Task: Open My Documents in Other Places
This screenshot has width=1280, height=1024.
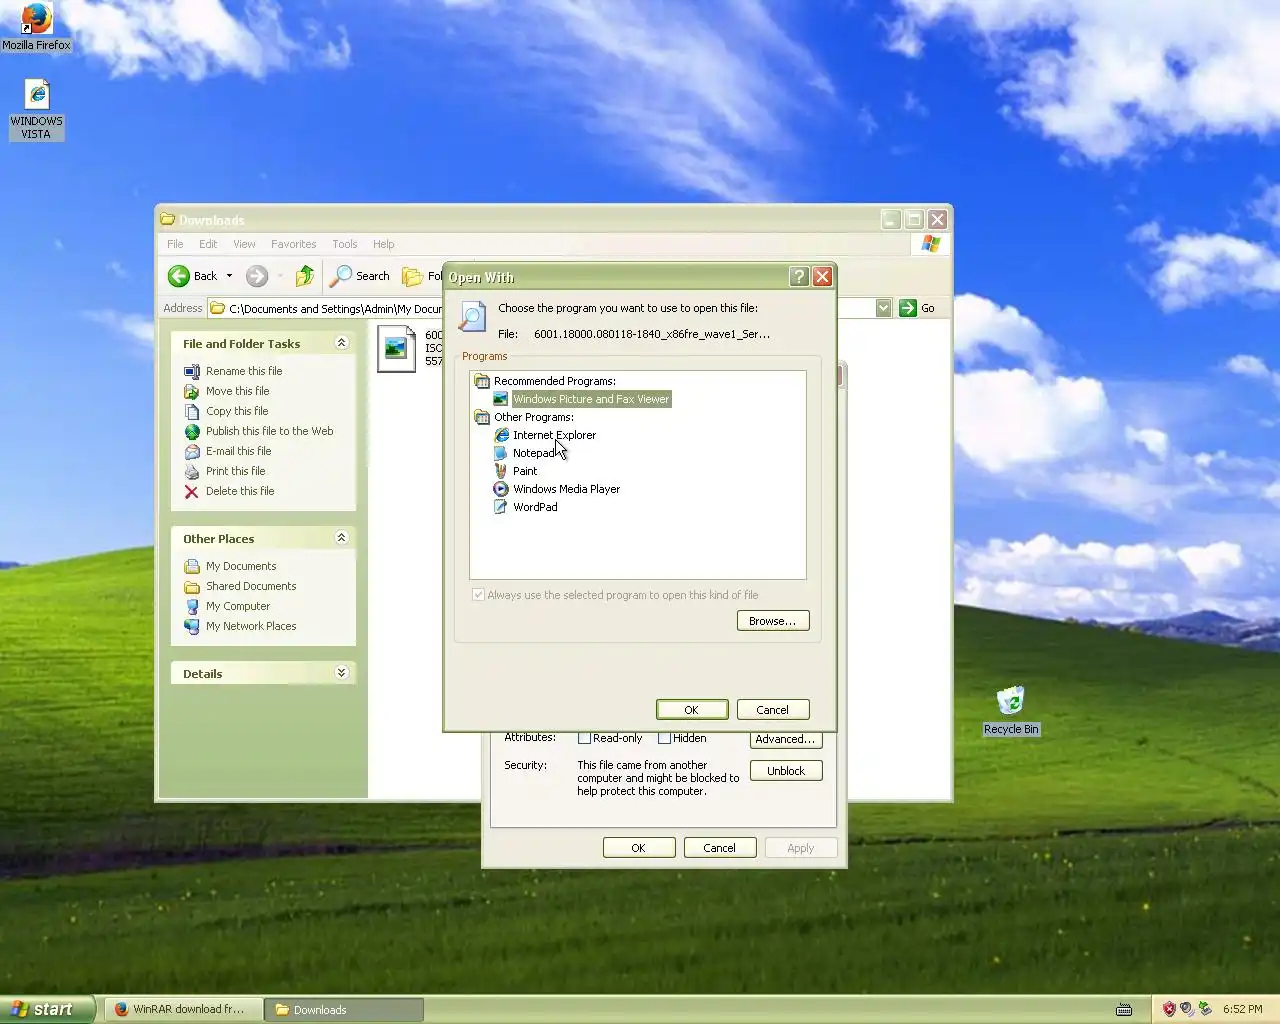Action: point(241,566)
